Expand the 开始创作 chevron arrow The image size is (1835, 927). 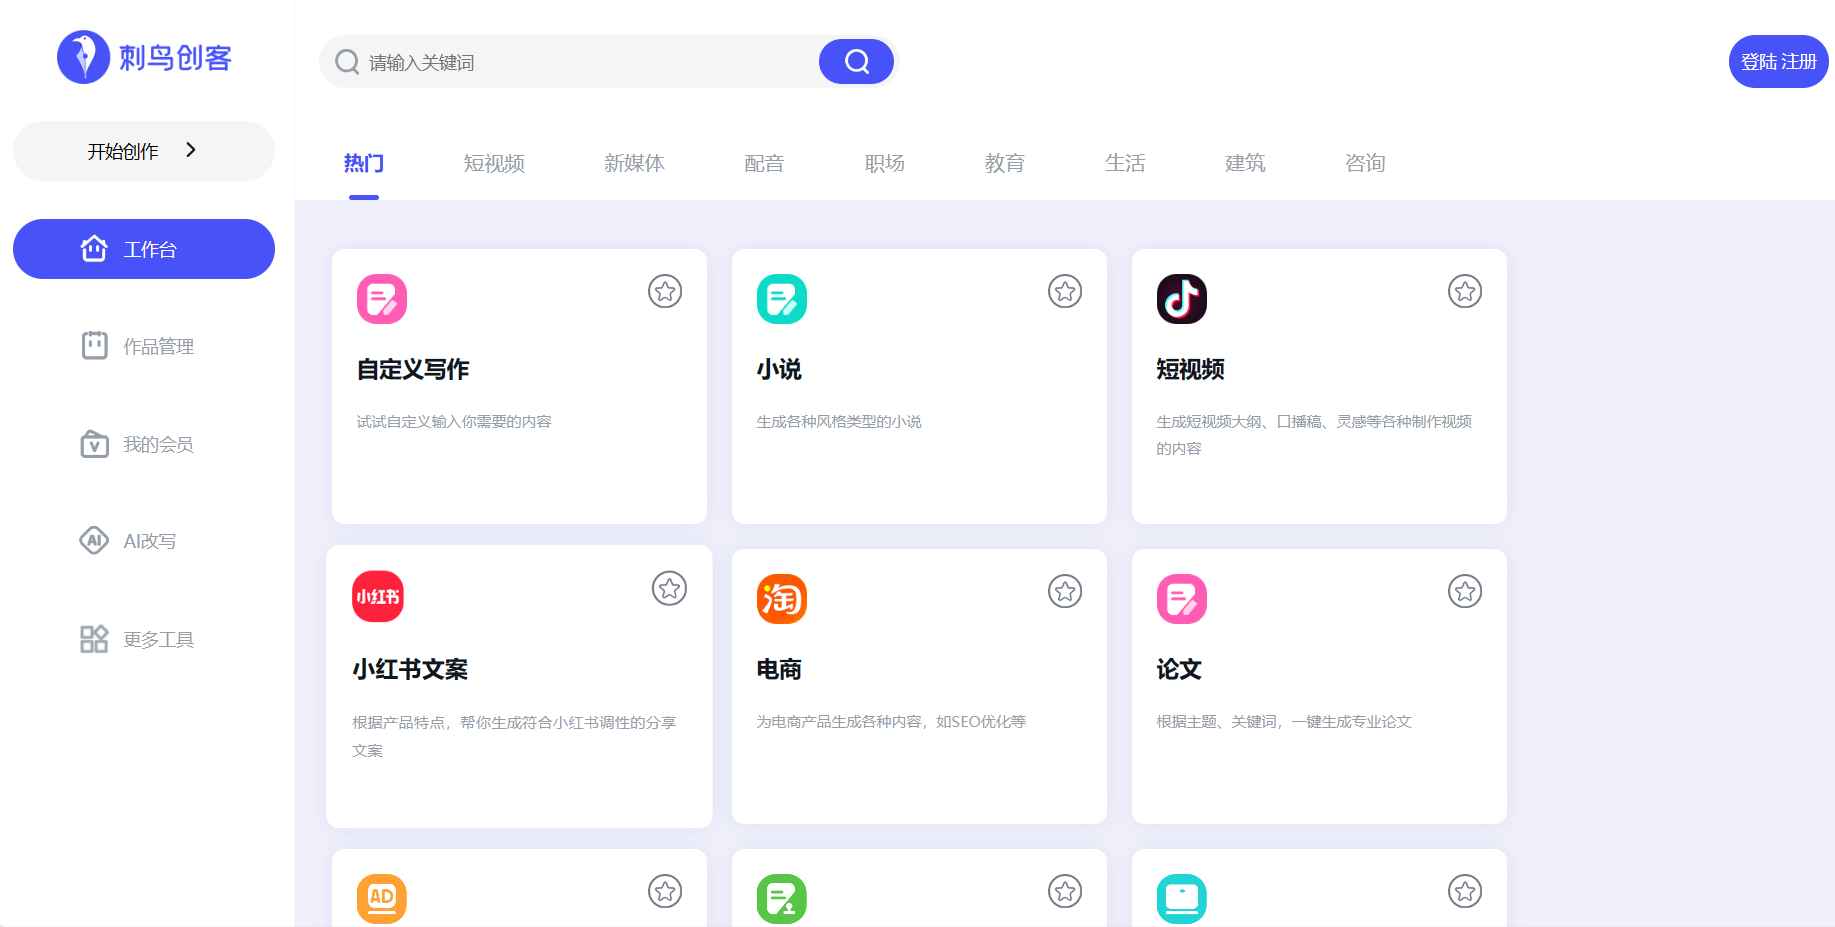pos(191,150)
